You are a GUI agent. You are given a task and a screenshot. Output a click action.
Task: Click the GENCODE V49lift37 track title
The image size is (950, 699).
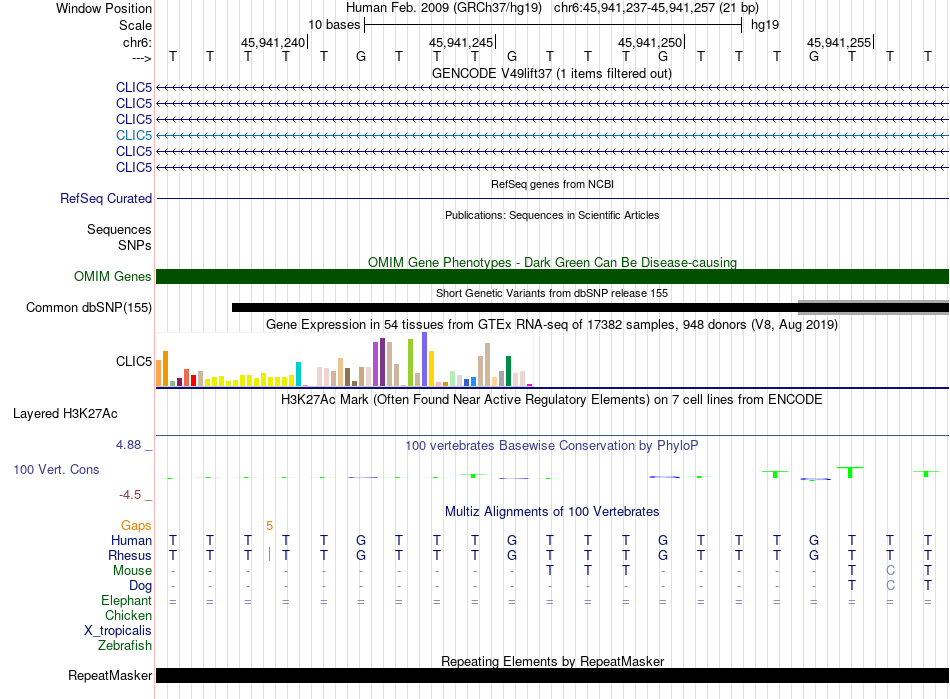[552, 73]
